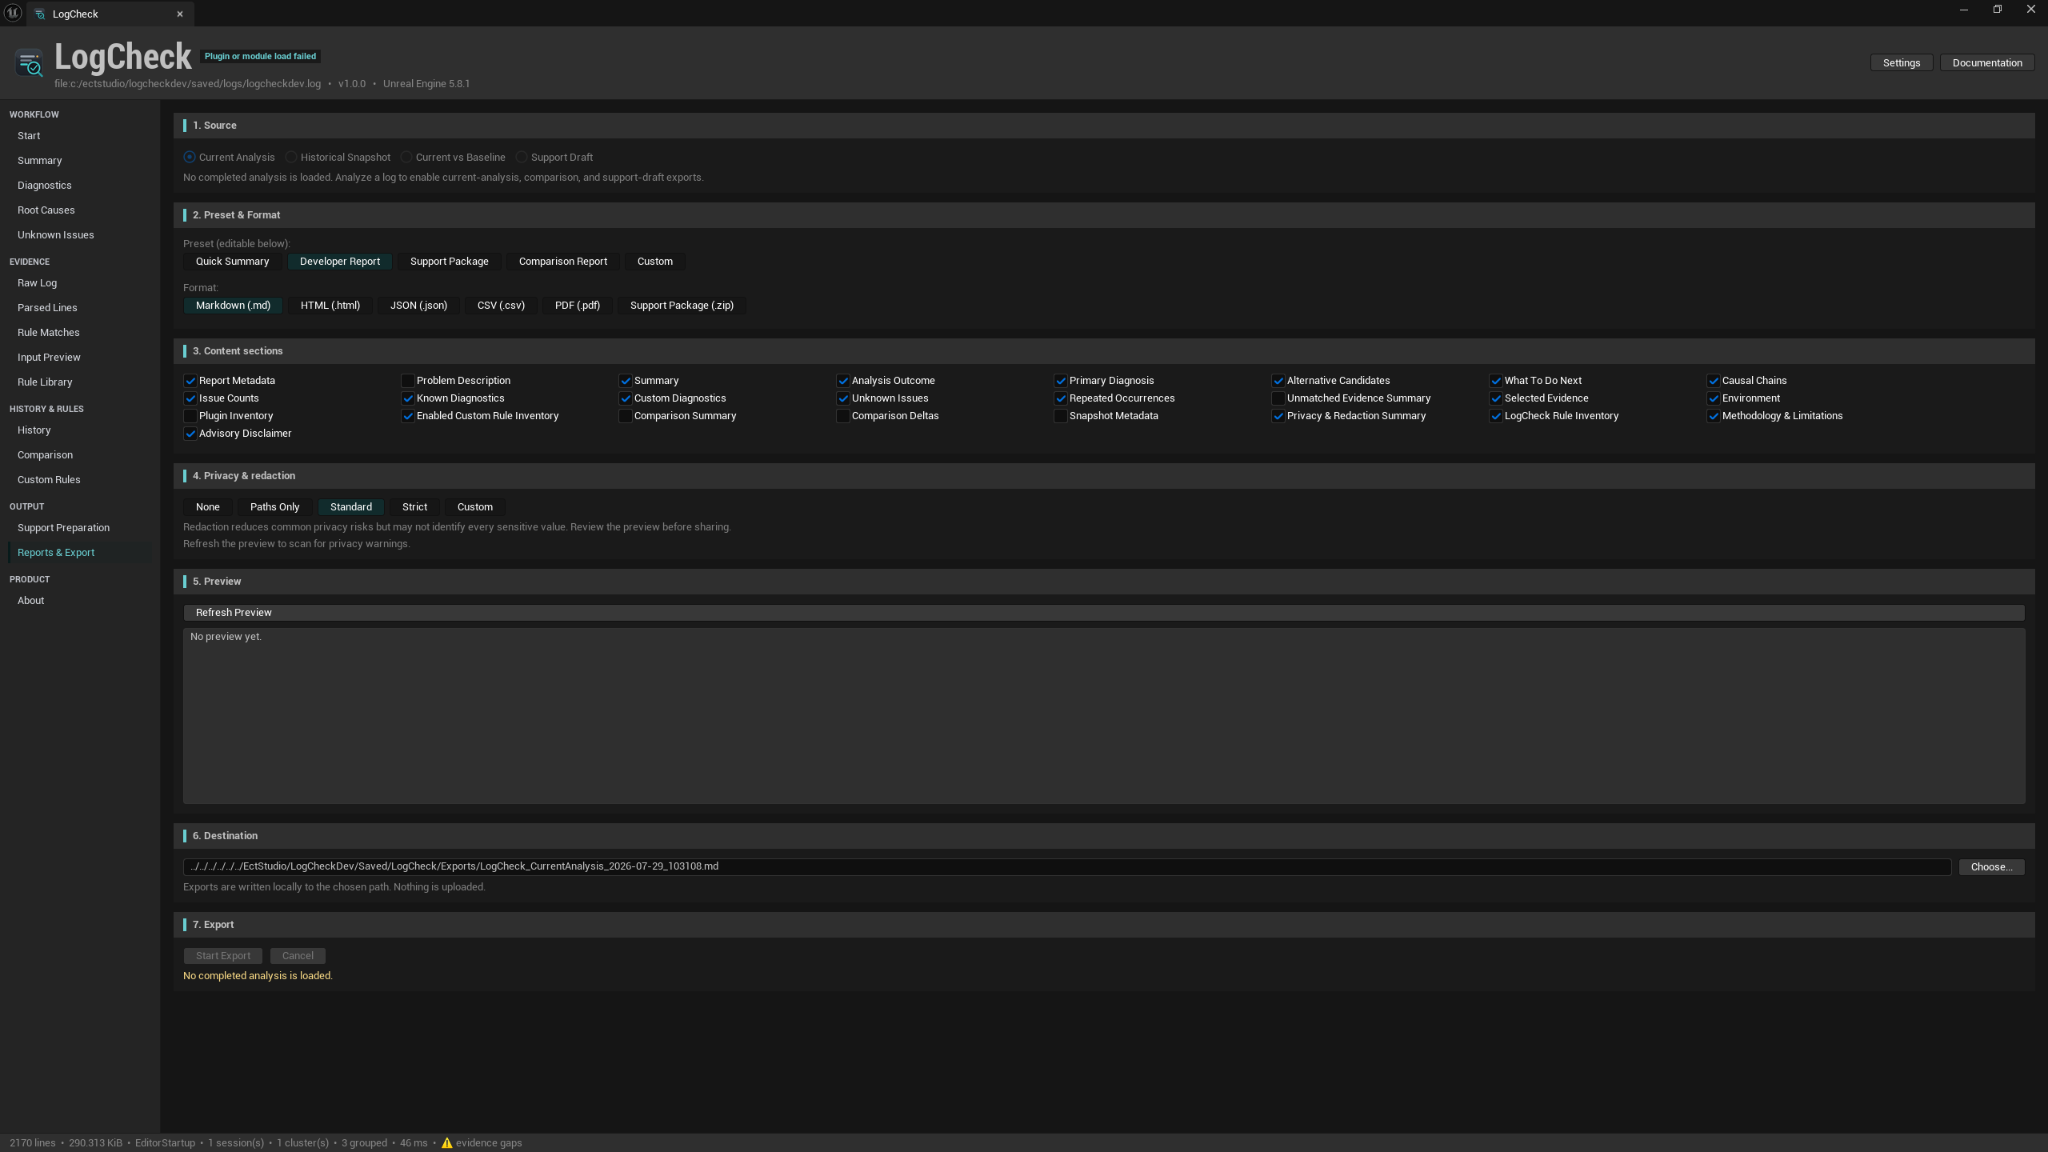This screenshot has width=2048, height=1152.
Task: Select Strict redaction level
Action: pos(414,507)
